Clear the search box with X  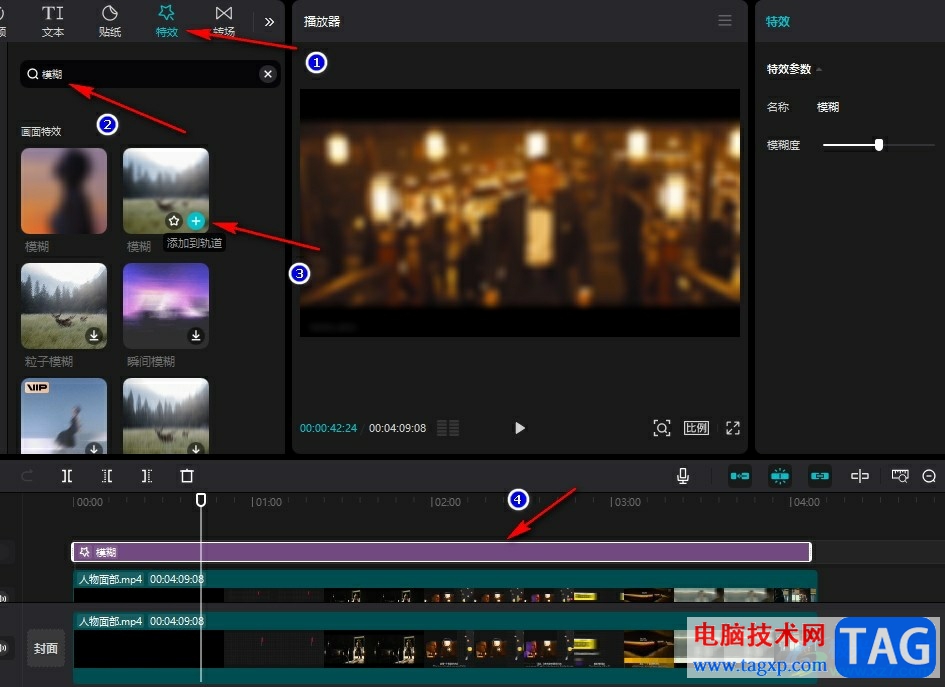(x=268, y=74)
